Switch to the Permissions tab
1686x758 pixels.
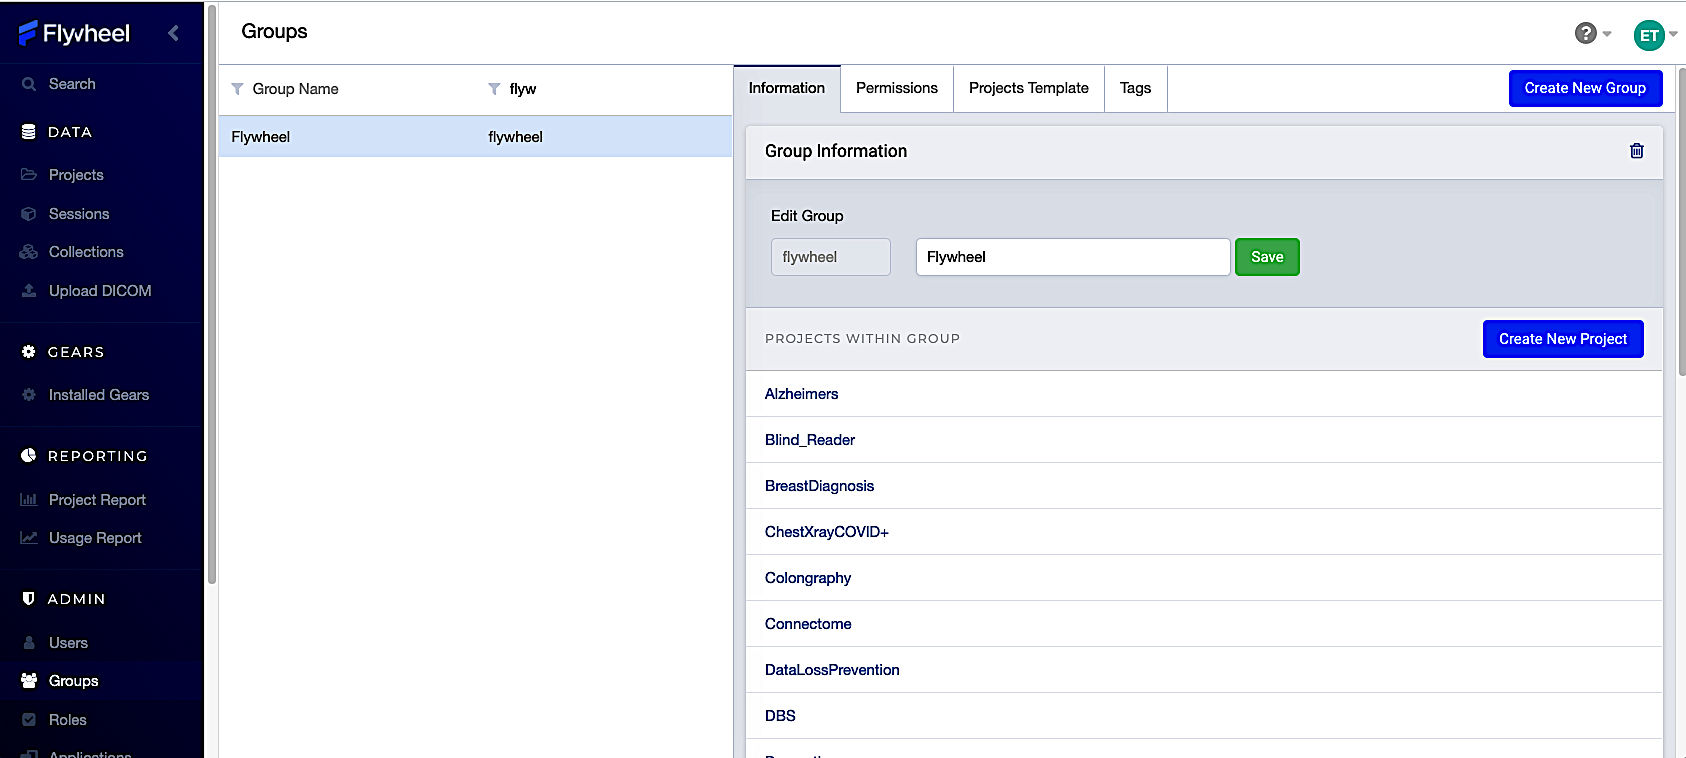pyautogui.click(x=897, y=88)
